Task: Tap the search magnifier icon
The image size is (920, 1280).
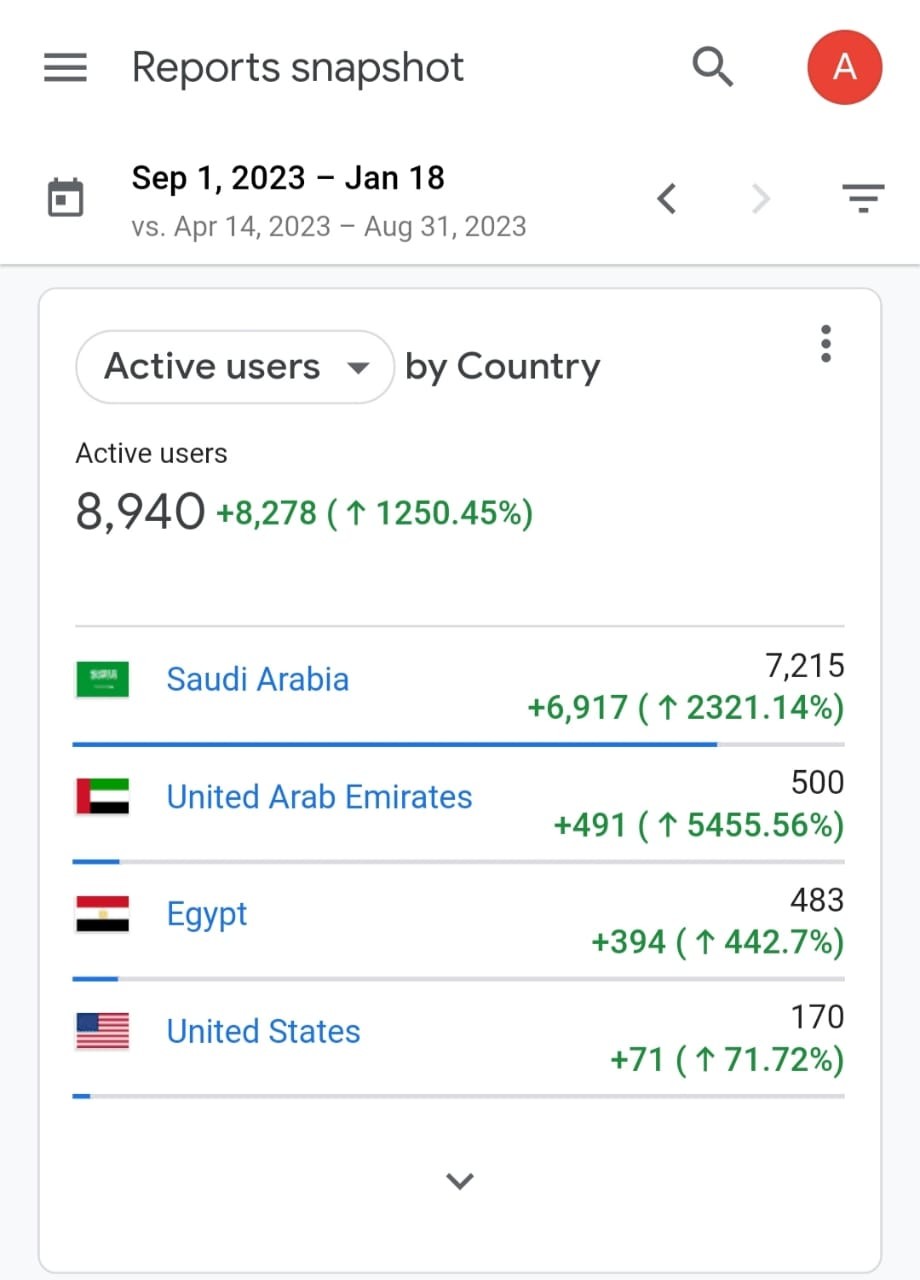Action: pyautogui.click(x=713, y=68)
